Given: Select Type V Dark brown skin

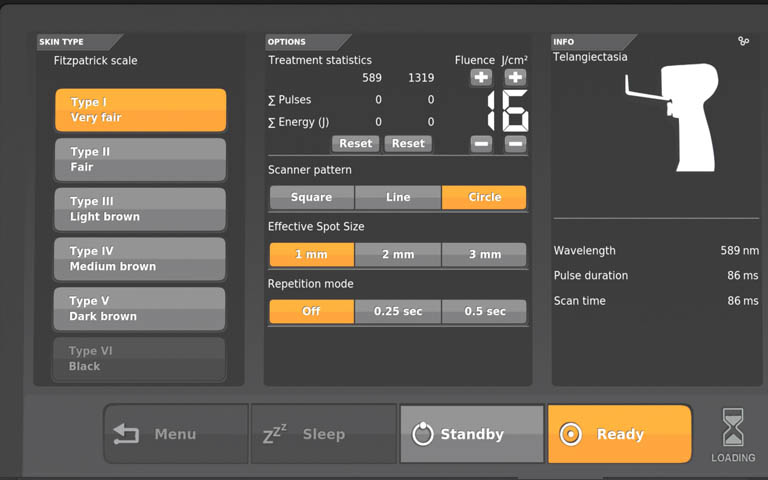Looking at the screenshot, I should (x=140, y=309).
